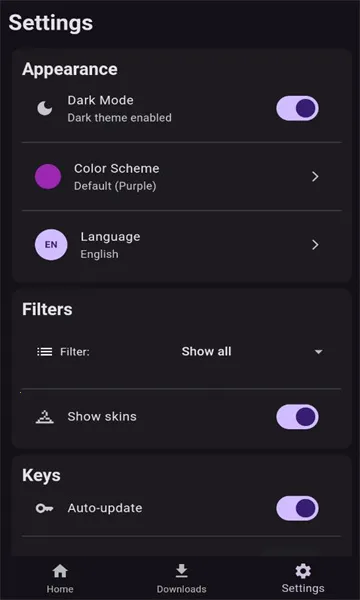Disable the Show skins toggle
The height and width of the screenshot is (600, 360).
[x=297, y=417]
